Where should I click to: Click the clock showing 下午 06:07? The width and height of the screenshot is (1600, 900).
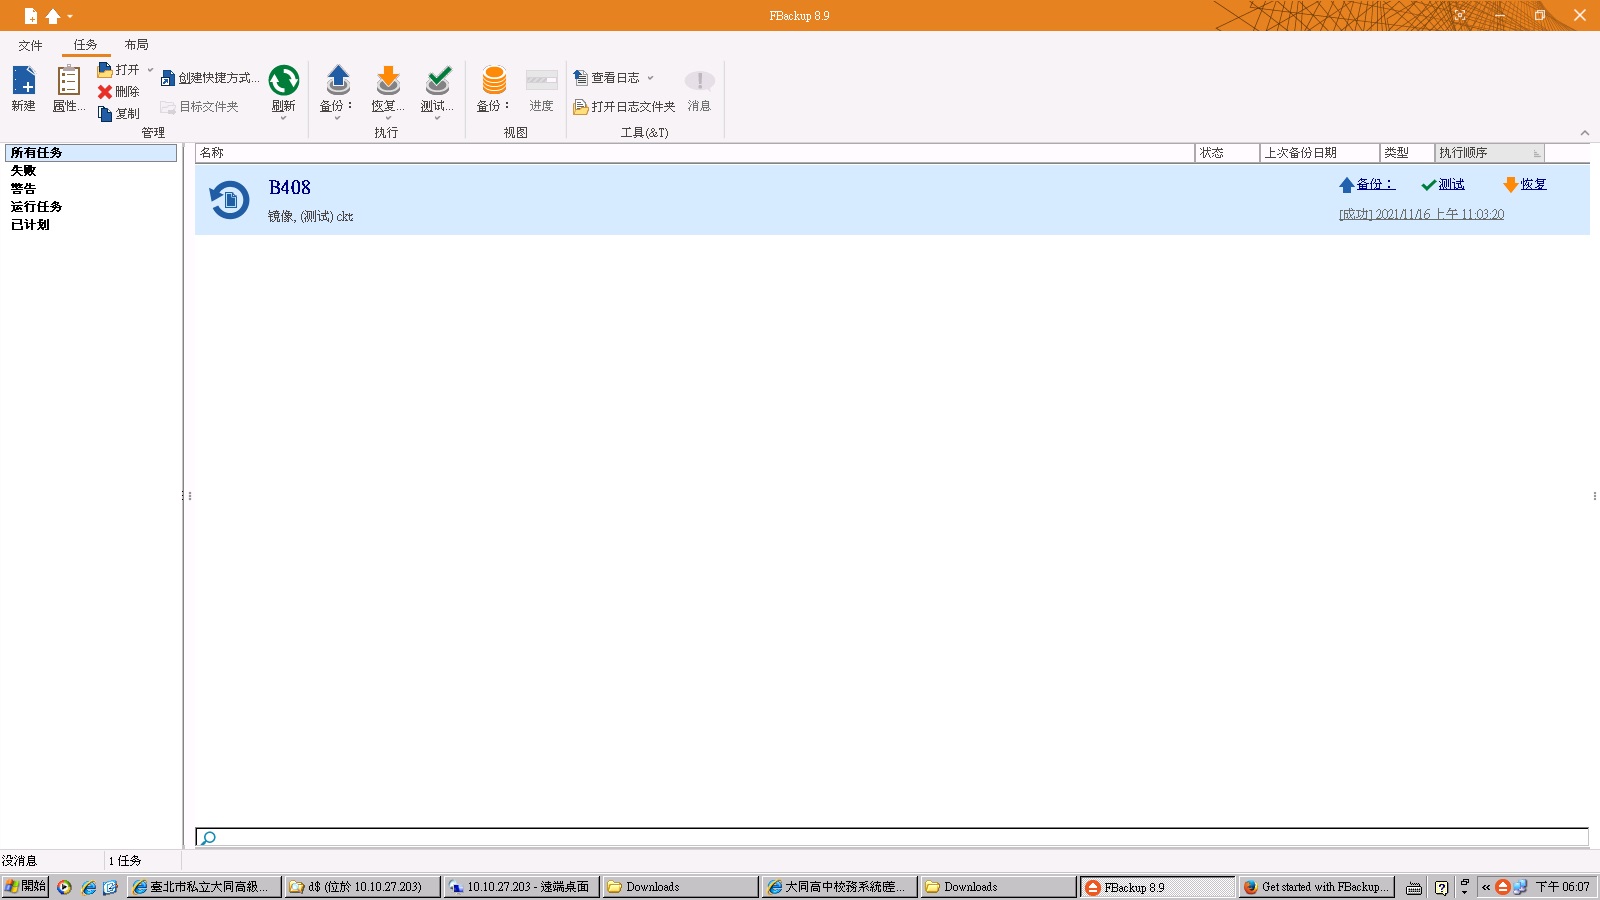tap(1562, 887)
